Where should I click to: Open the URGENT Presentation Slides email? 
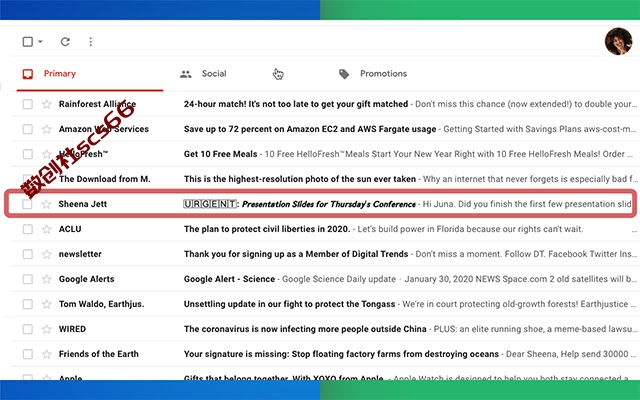click(x=300, y=204)
